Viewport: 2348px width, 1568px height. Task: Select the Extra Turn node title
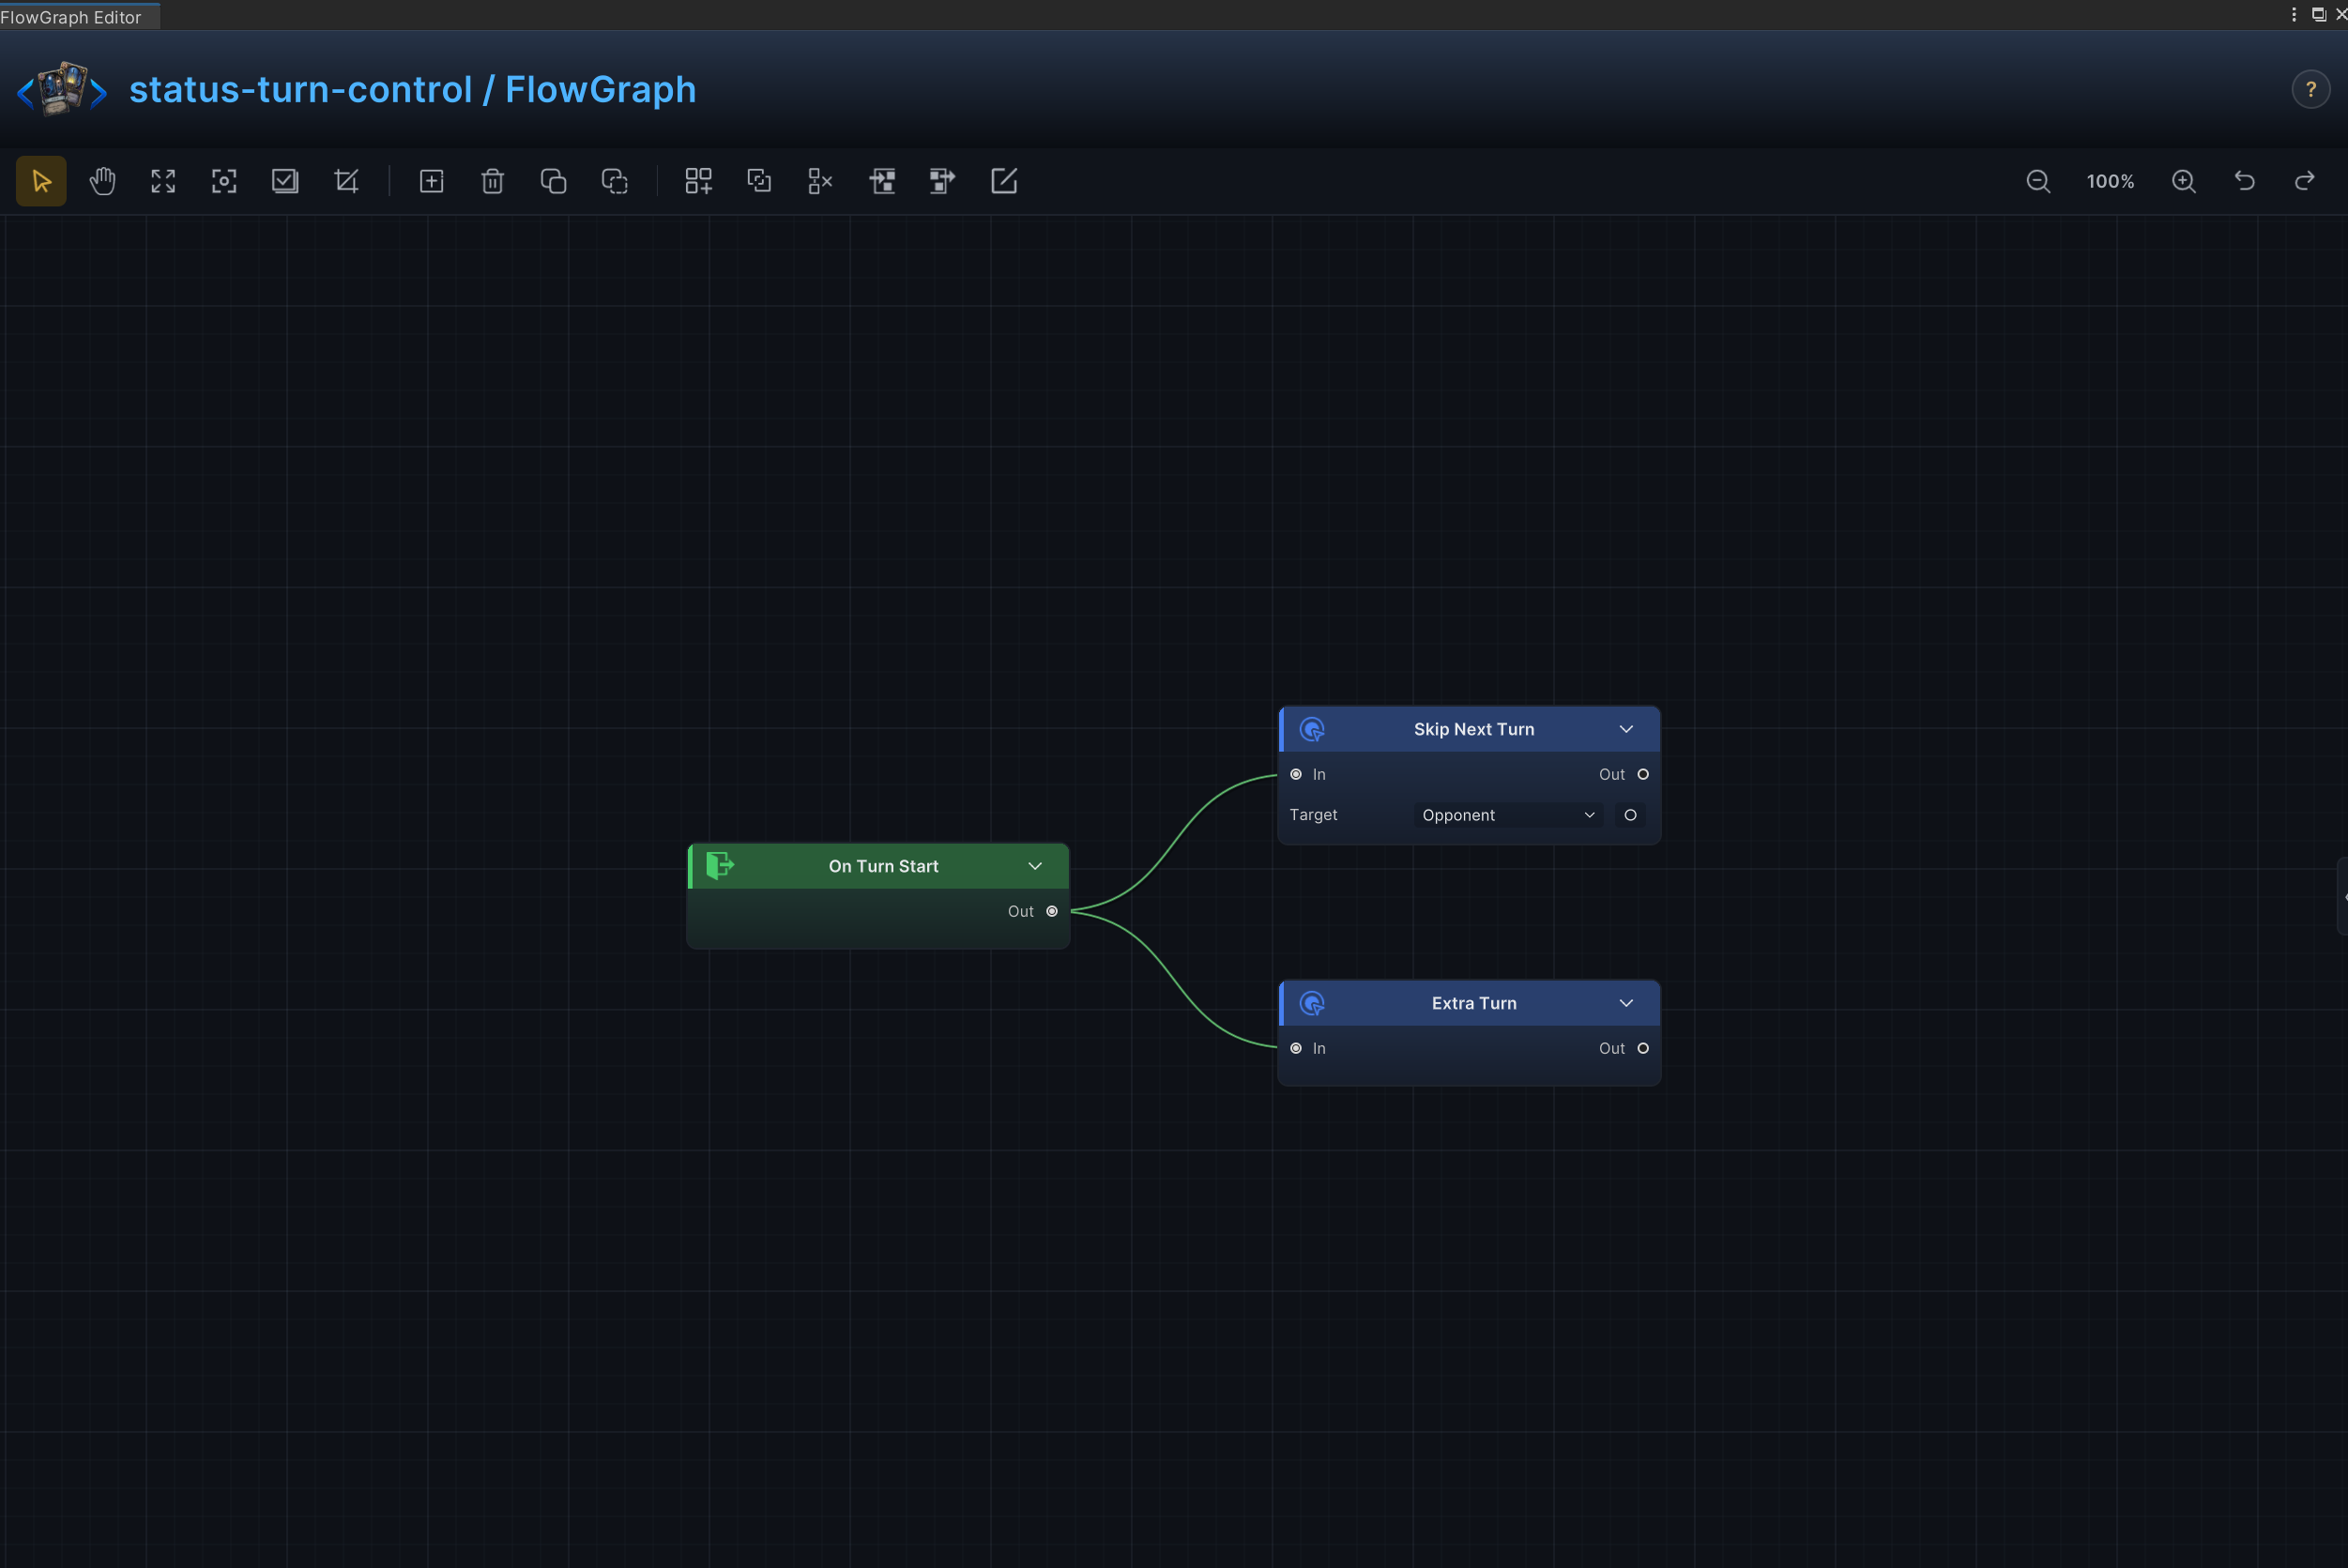click(1474, 1003)
